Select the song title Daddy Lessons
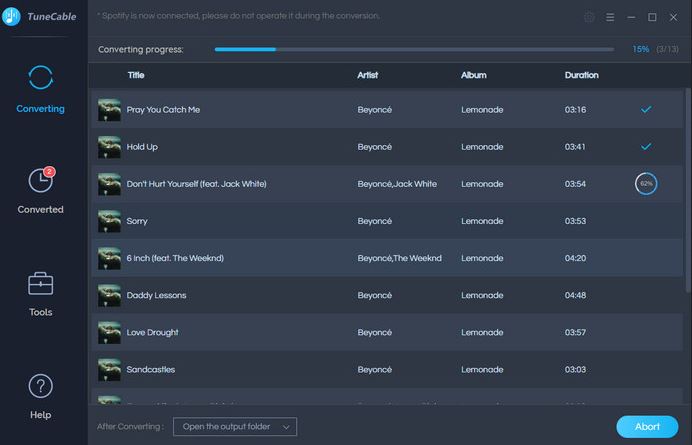 [156, 295]
